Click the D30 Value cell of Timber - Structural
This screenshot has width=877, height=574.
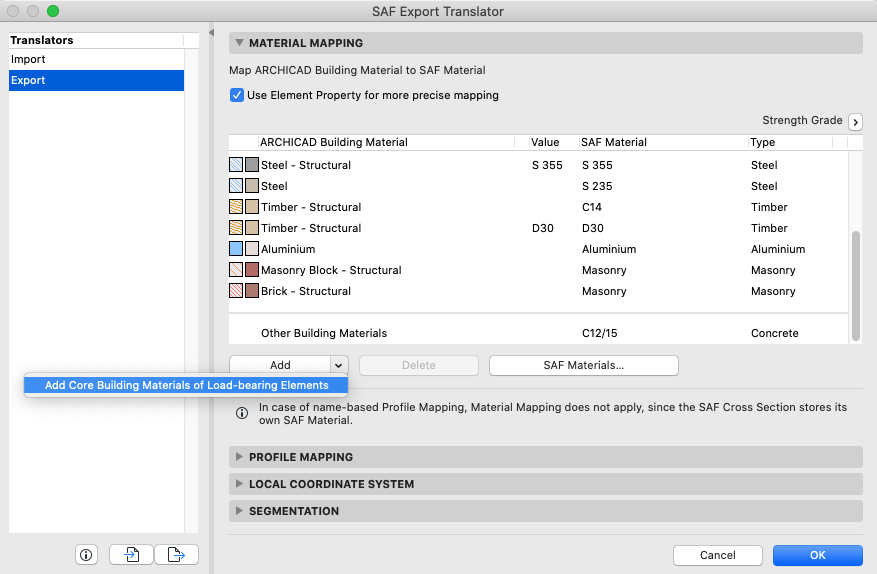543,228
